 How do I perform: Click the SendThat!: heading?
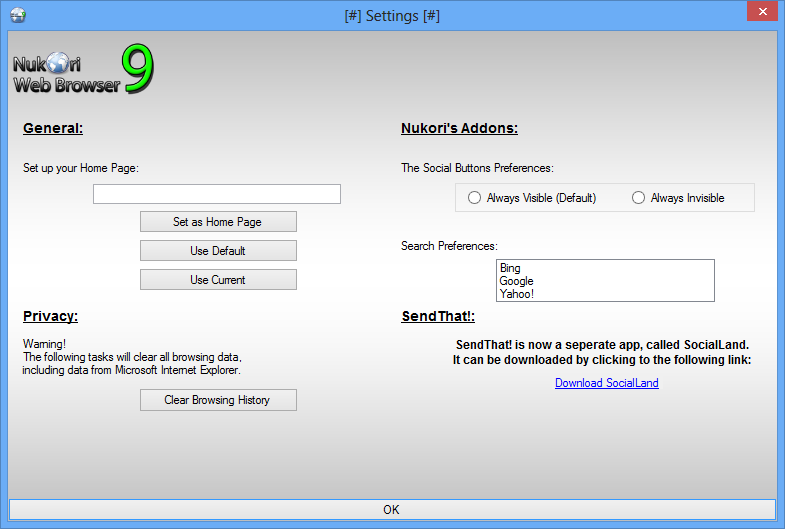coord(438,316)
